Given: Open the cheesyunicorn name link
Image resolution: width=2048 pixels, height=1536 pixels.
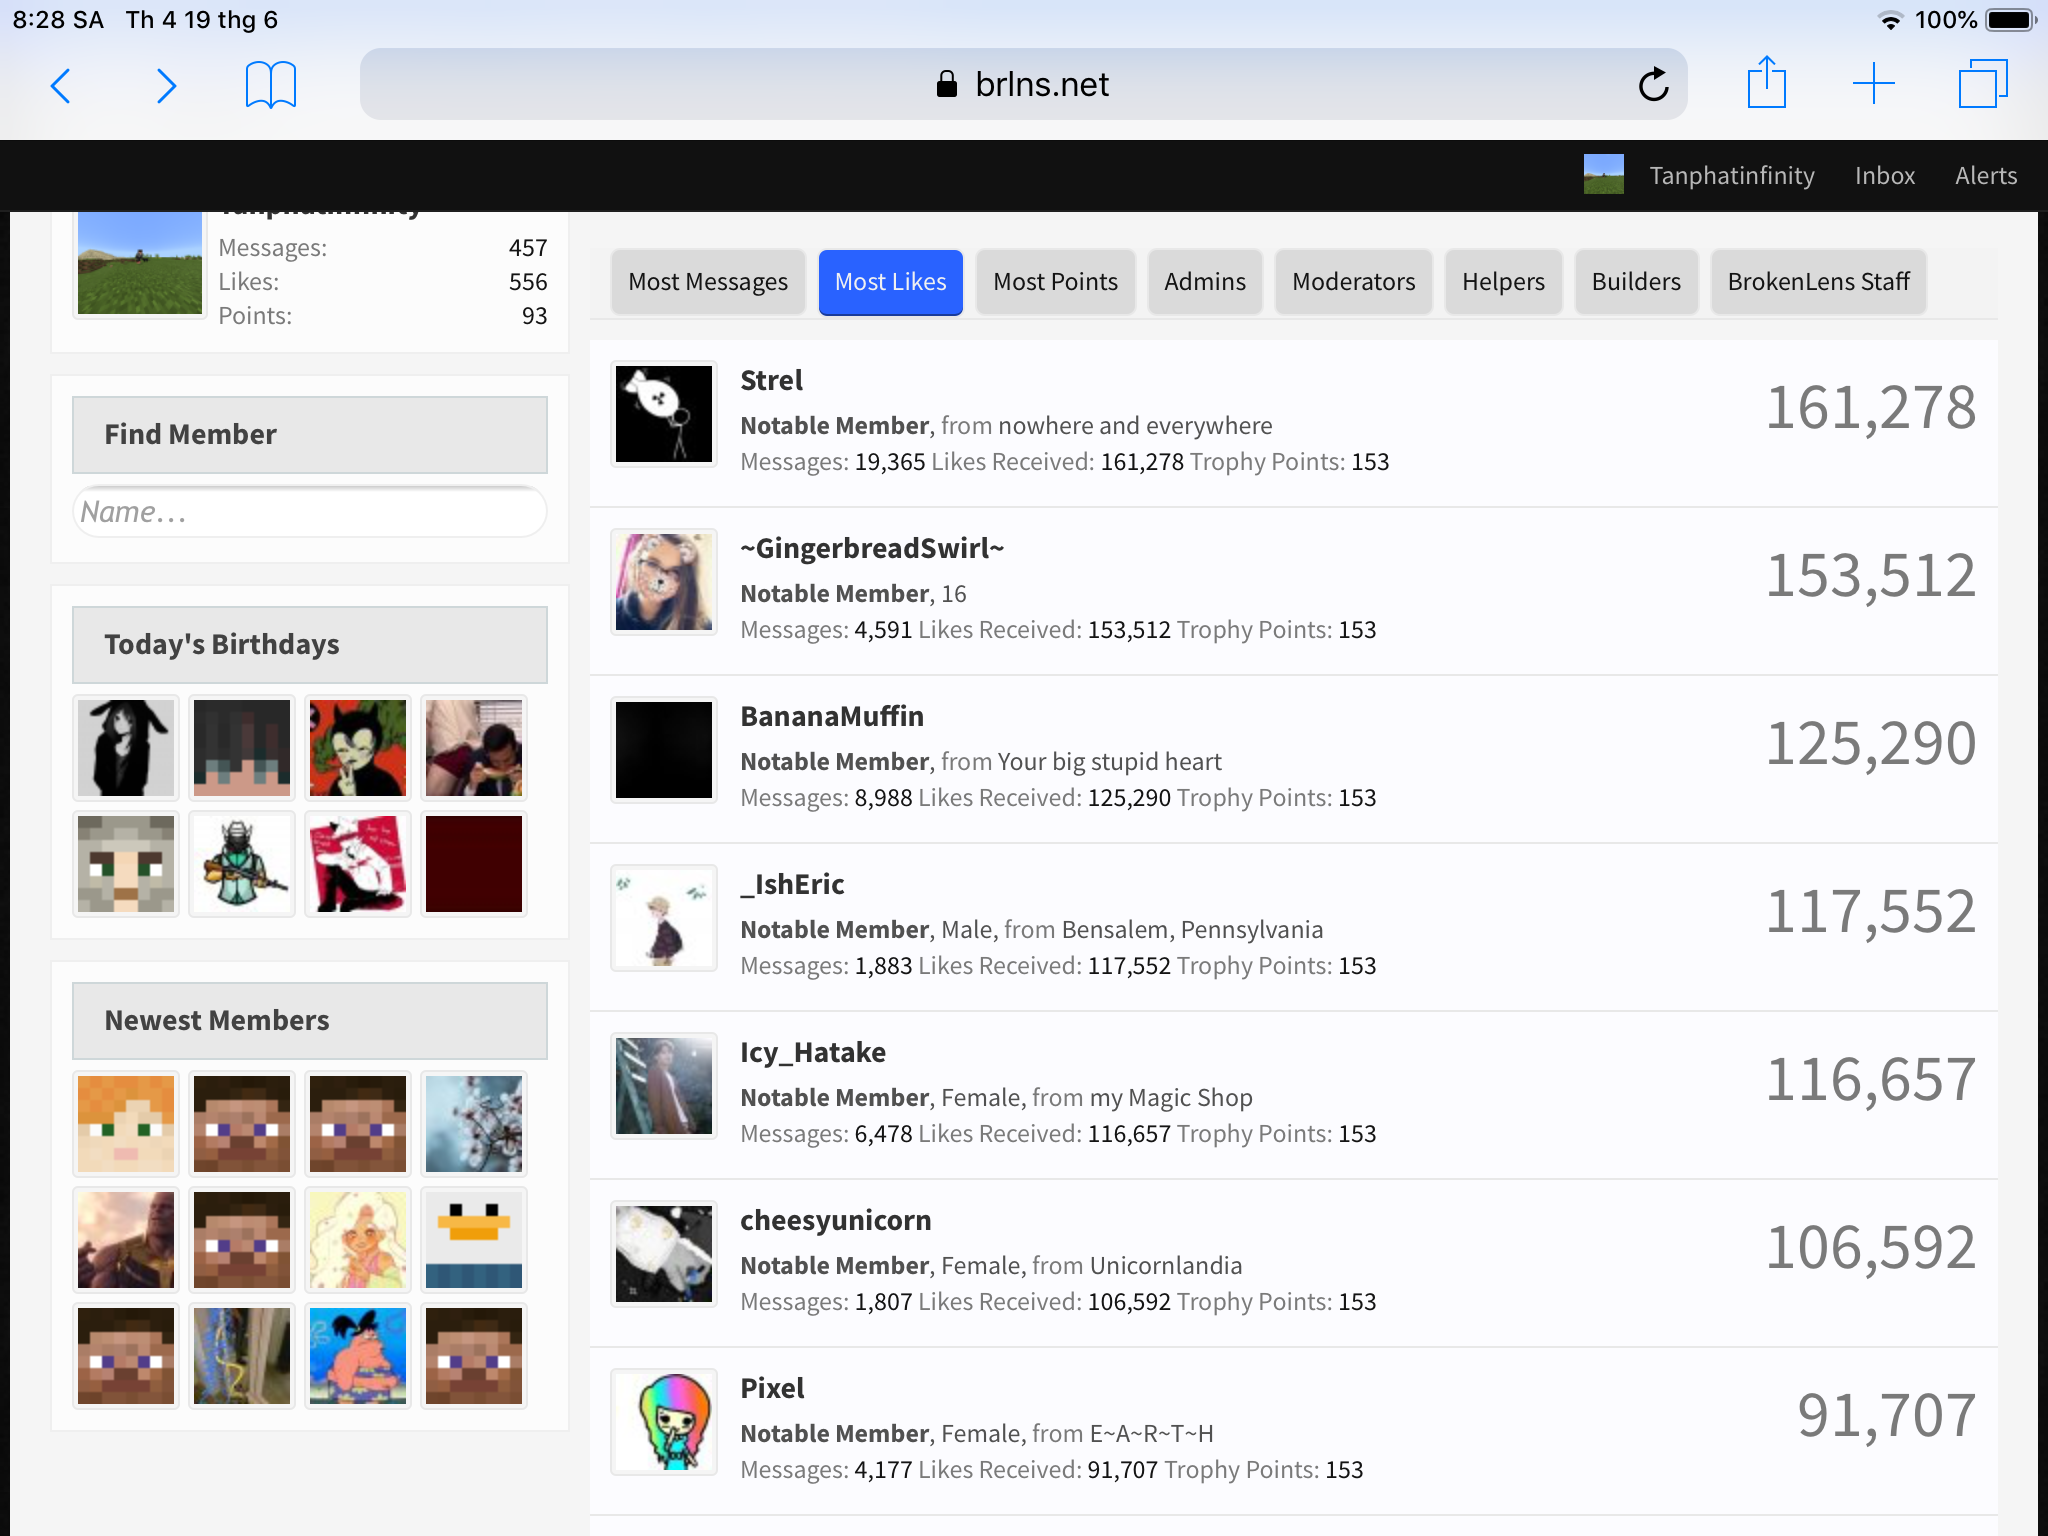Looking at the screenshot, I should coord(836,1221).
